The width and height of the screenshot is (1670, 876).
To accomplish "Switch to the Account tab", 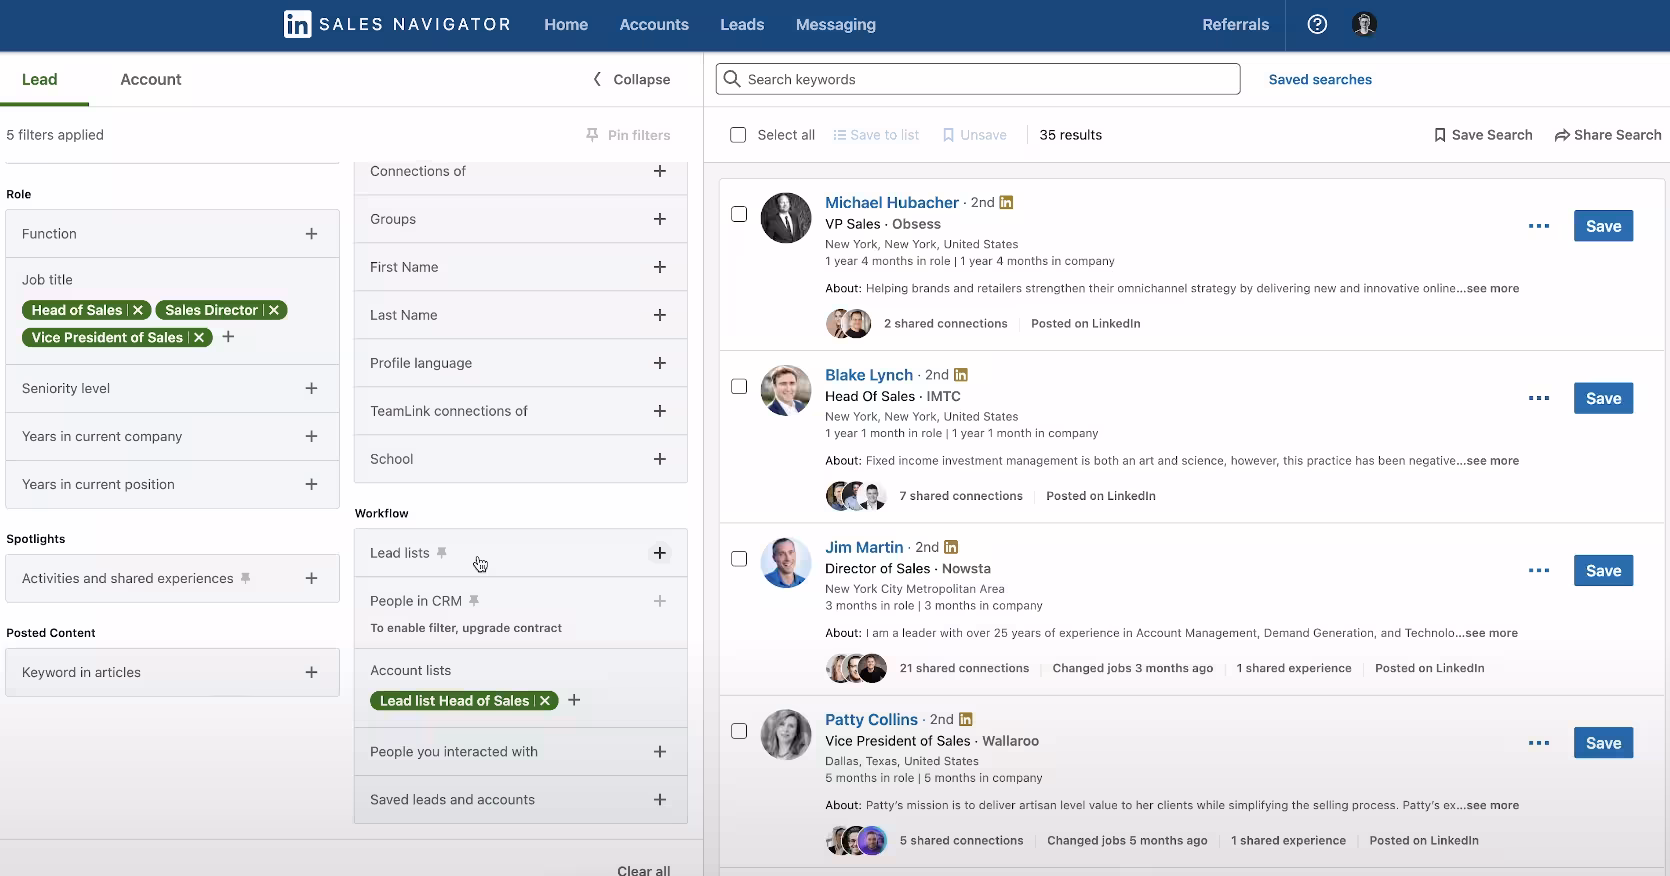I will pyautogui.click(x=150, y=79).
